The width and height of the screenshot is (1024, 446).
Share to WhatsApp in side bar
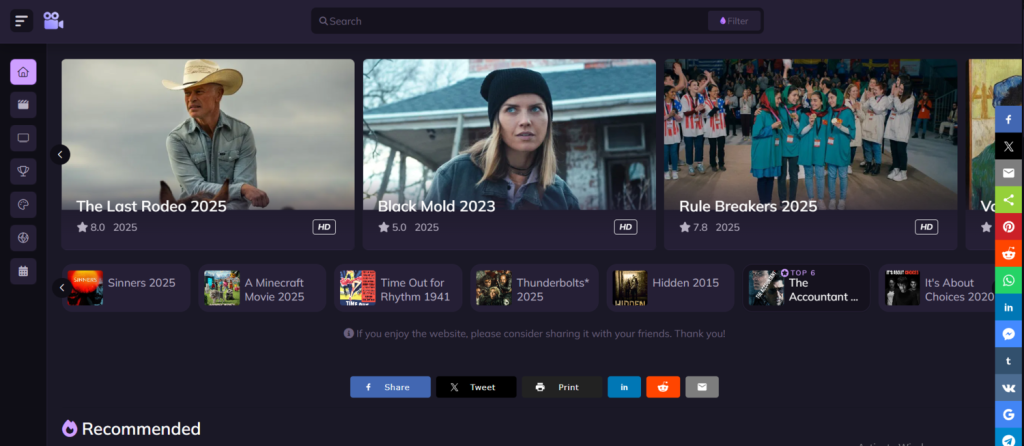point(1009,280)
